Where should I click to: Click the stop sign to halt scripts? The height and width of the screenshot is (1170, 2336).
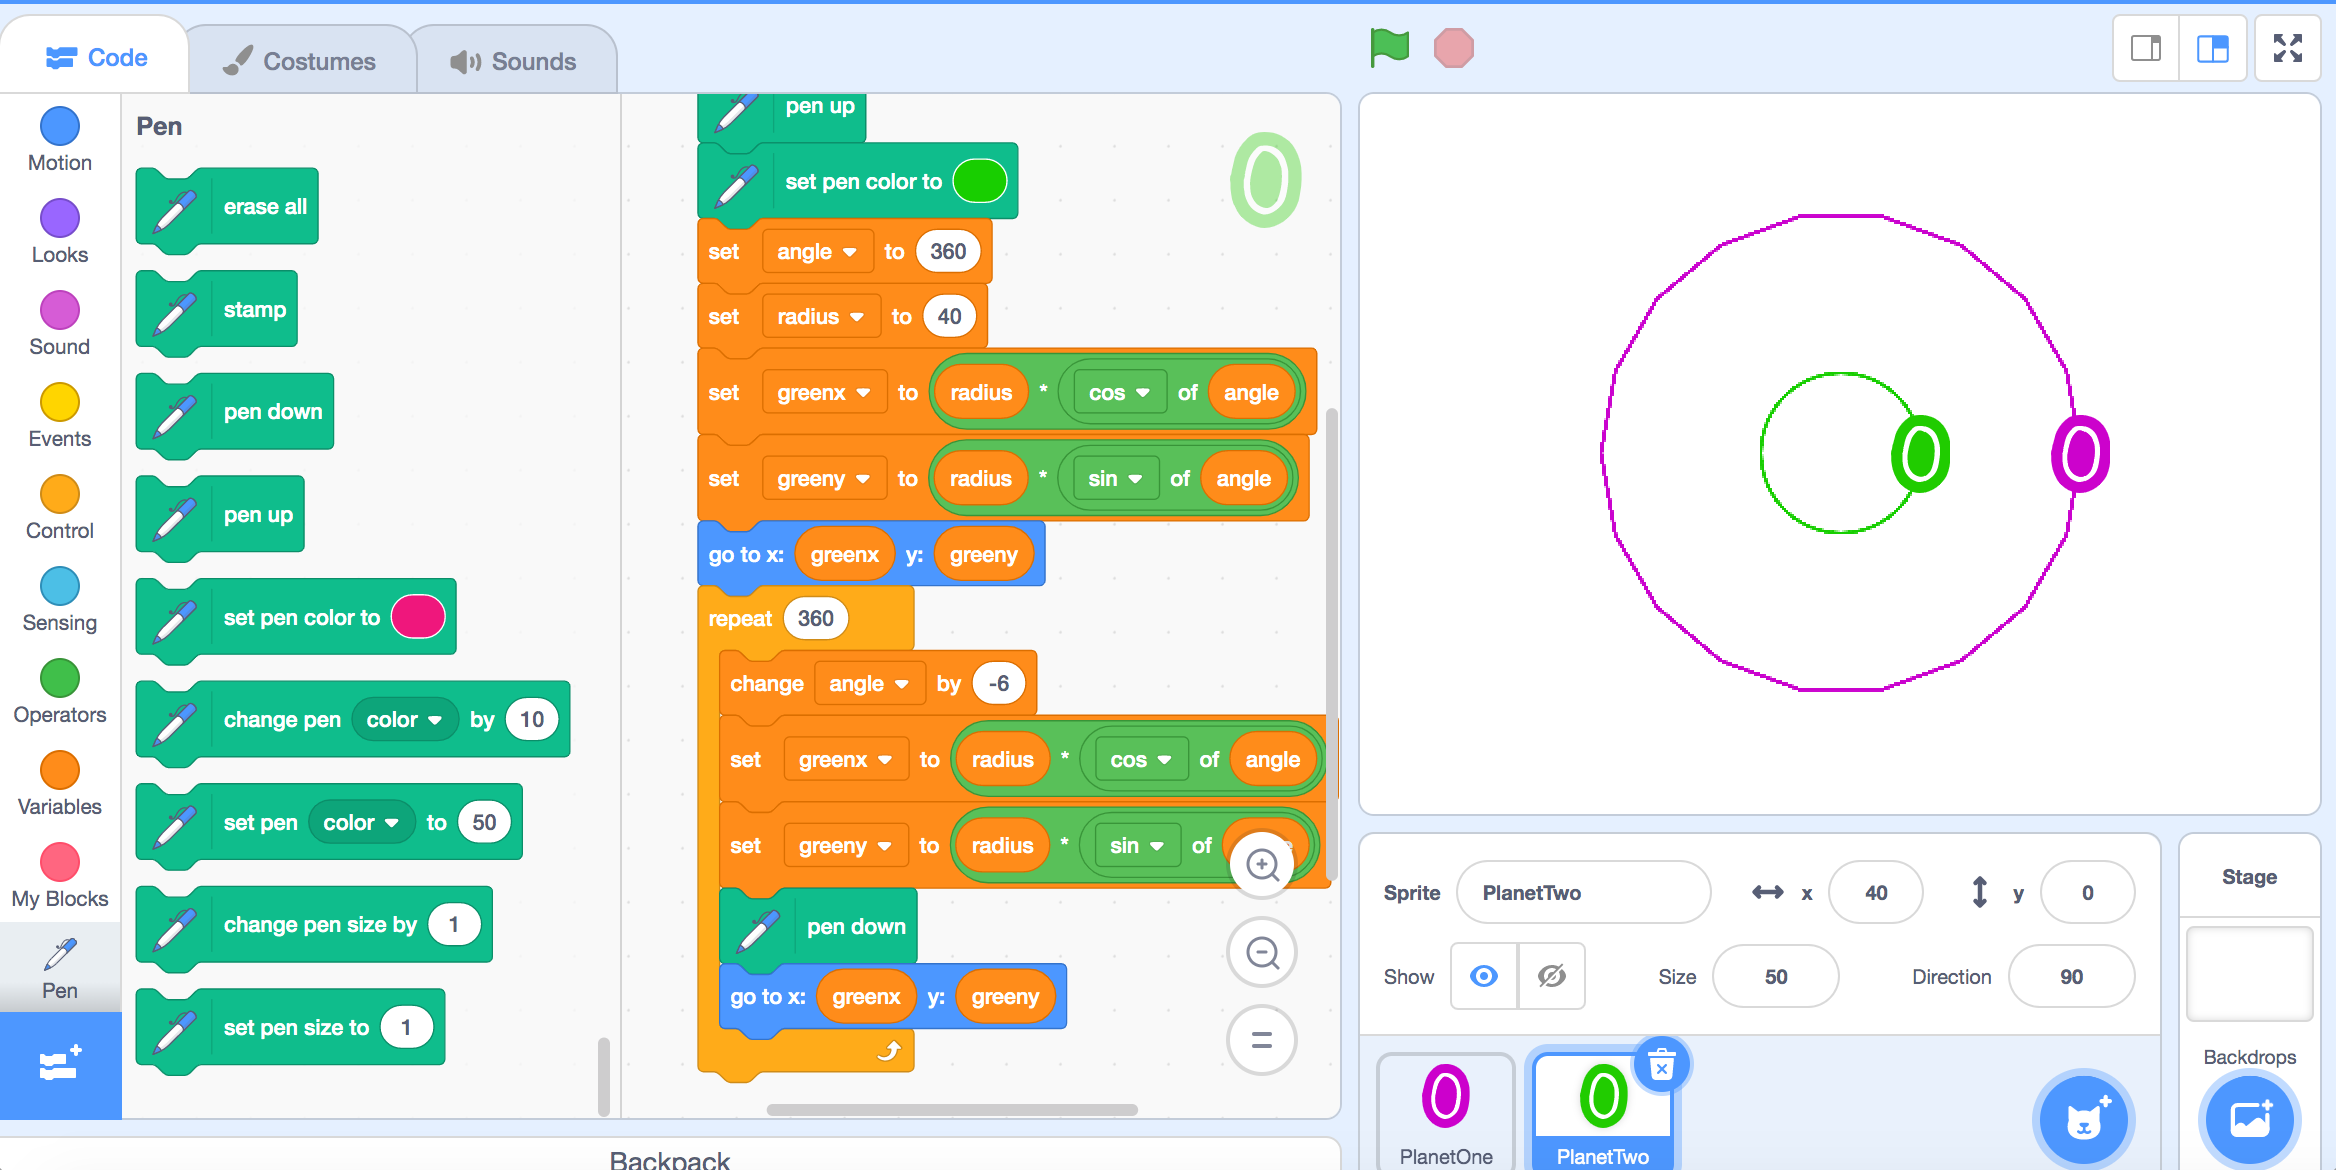tap(1455, 46)
